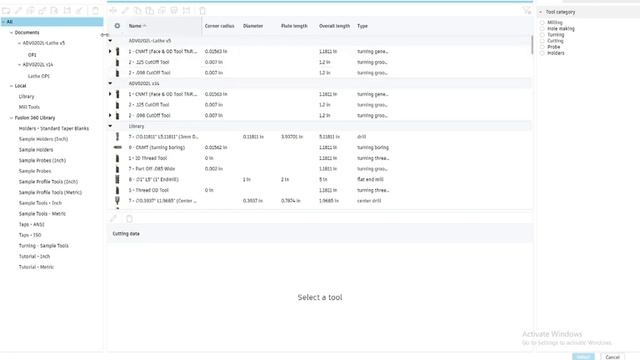
Task: Sort by Diameter column header
Action: tap(253, 26)
